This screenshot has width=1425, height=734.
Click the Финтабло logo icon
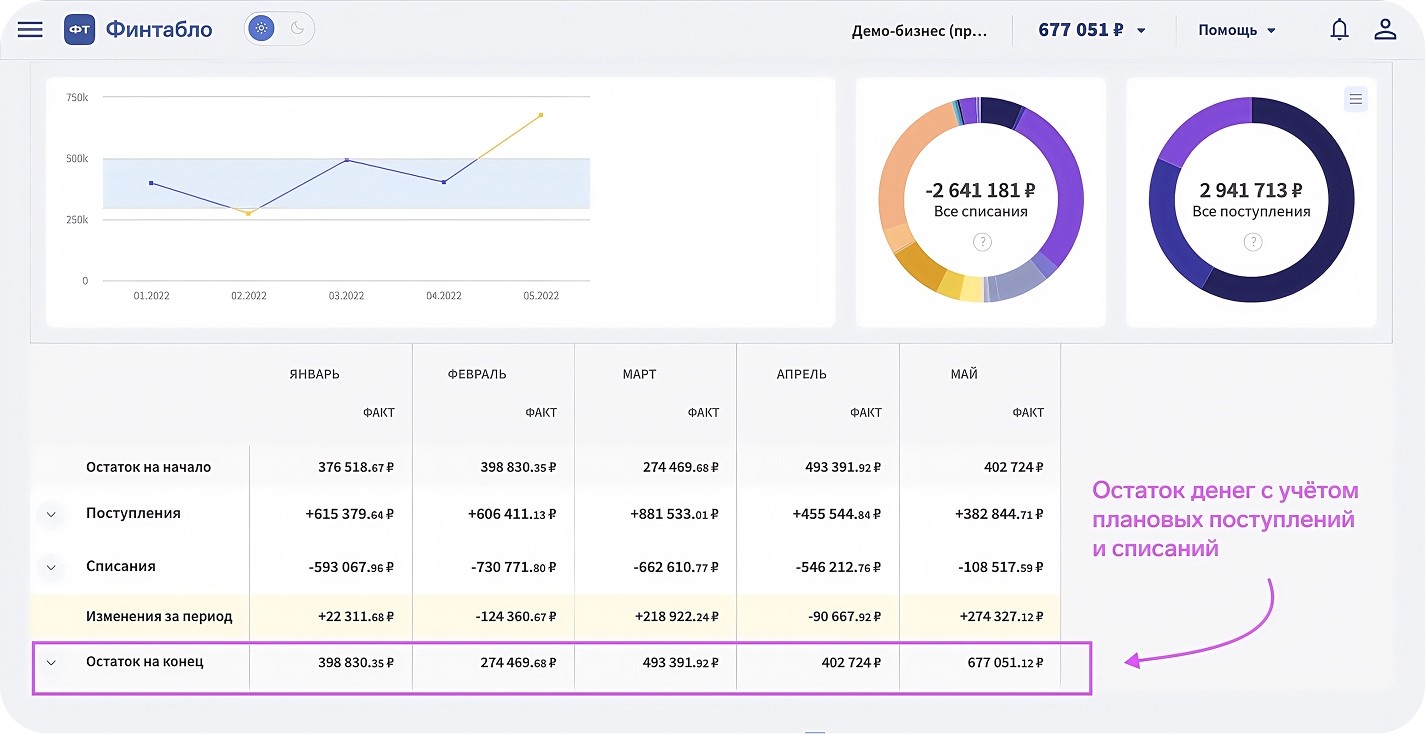[x=80, y=29]
